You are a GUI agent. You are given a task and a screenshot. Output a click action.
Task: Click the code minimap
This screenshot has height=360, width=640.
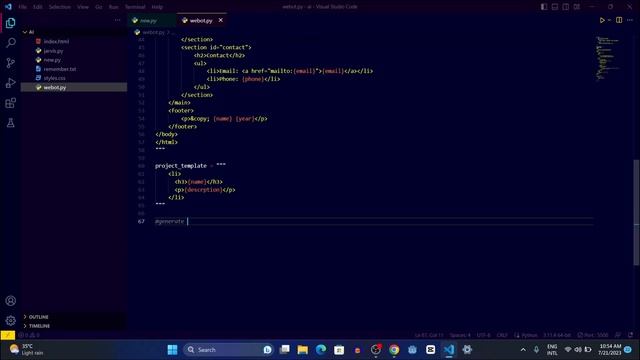tap(608, 58)
